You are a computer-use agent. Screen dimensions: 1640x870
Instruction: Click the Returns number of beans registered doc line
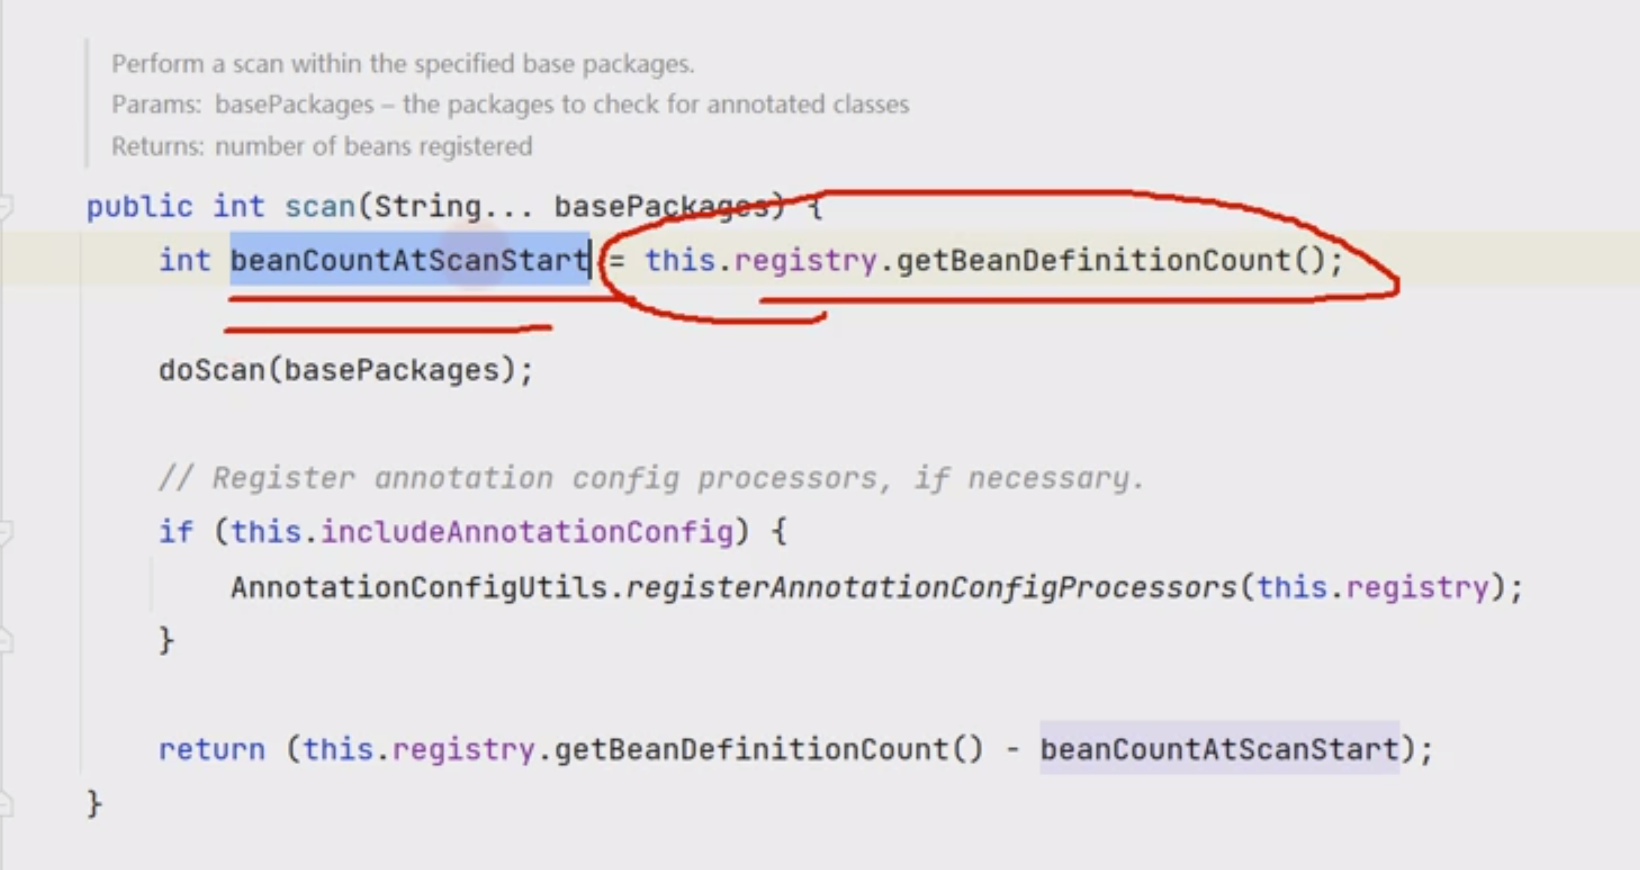[322, 146]
